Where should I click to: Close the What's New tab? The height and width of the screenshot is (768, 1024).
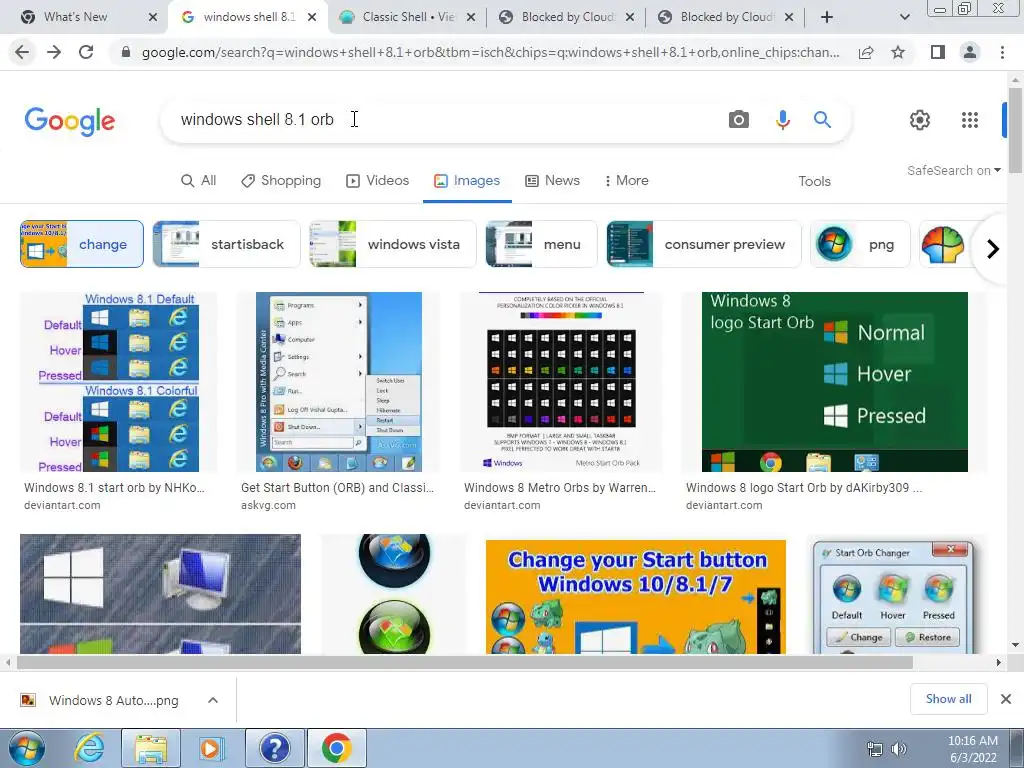click(x=153, y=17)
